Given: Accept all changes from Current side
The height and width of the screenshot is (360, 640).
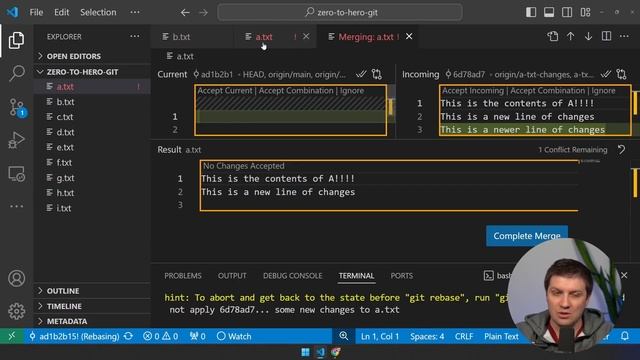Looking at the screenshot, I should click(361, 74).
